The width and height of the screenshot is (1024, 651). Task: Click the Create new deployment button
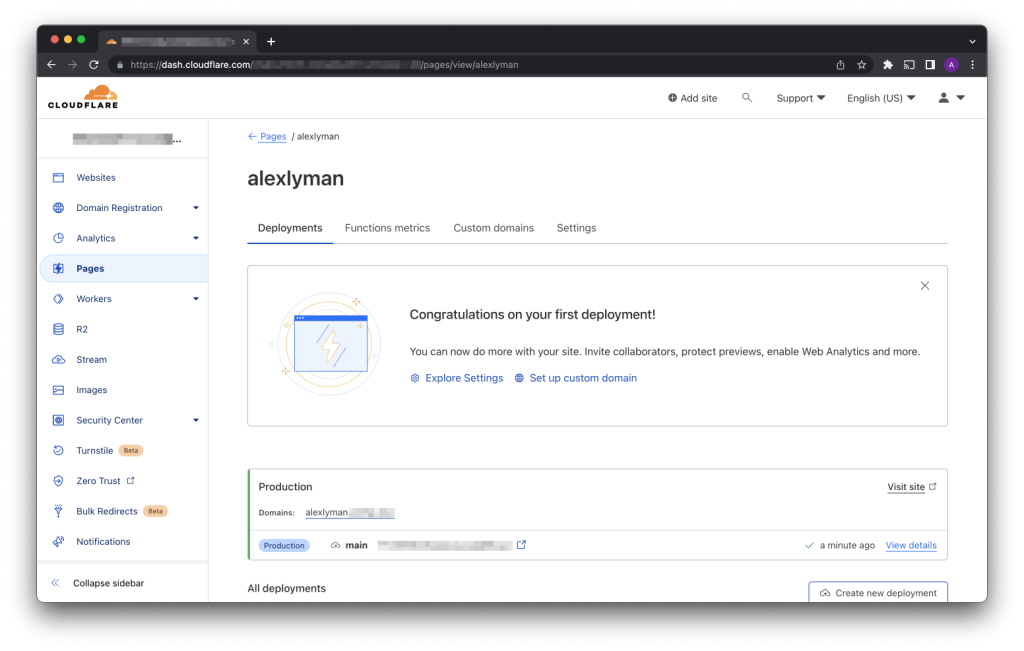(877, 593)
